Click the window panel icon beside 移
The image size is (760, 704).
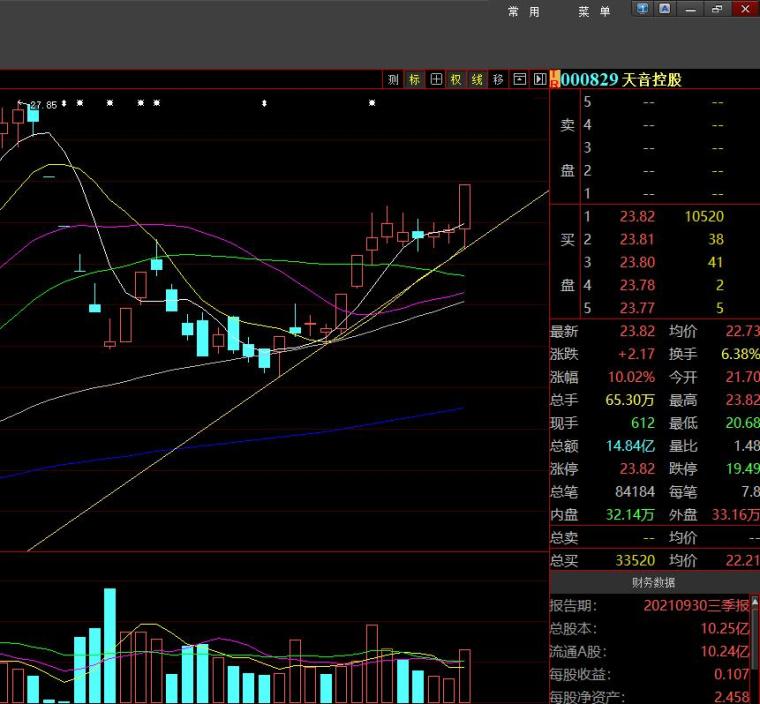(519, 79)
